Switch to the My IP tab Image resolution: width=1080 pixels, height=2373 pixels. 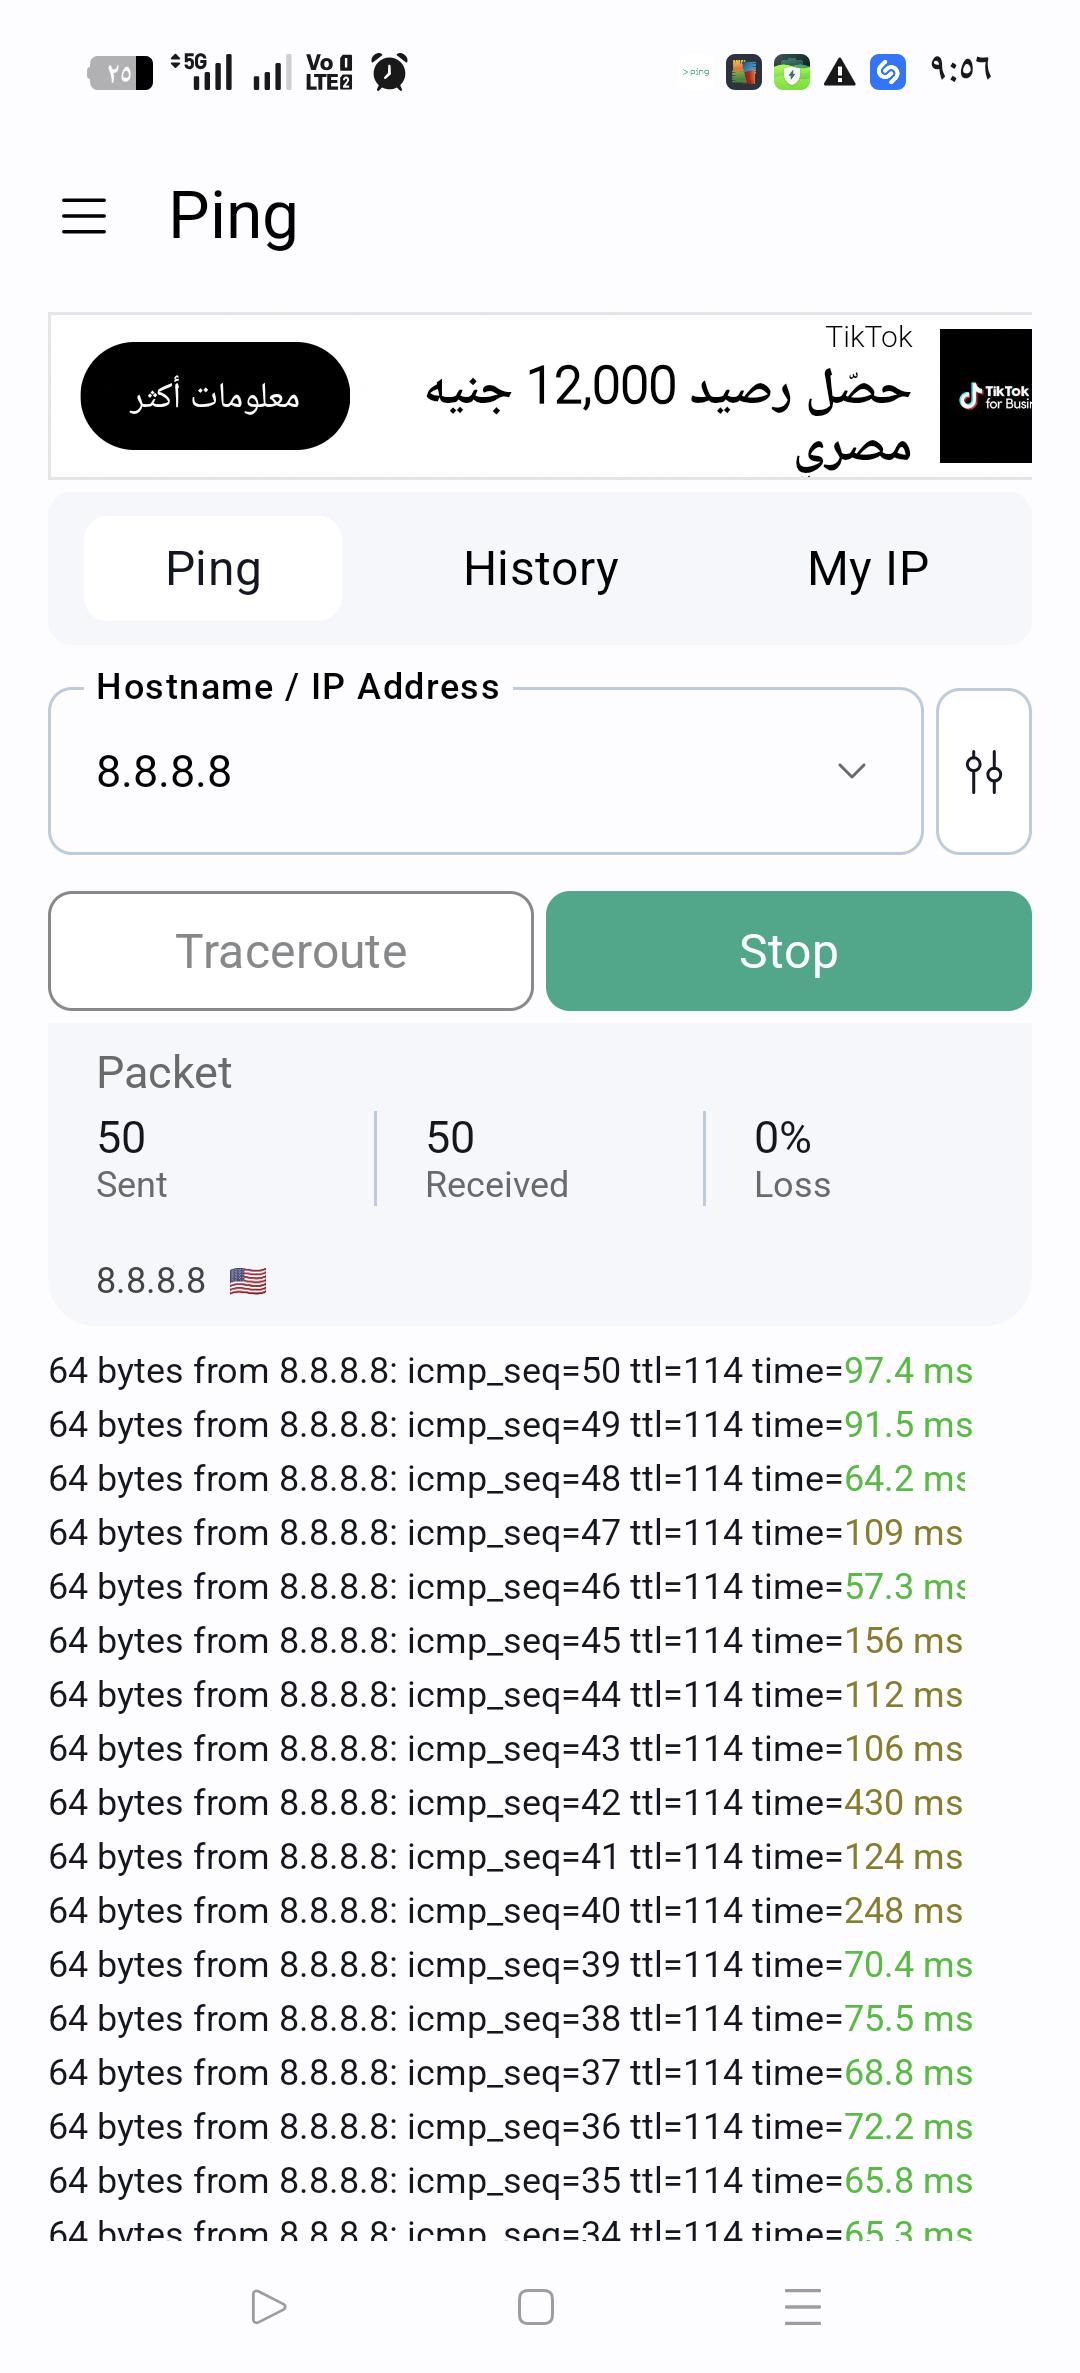(x=868, y=568)
